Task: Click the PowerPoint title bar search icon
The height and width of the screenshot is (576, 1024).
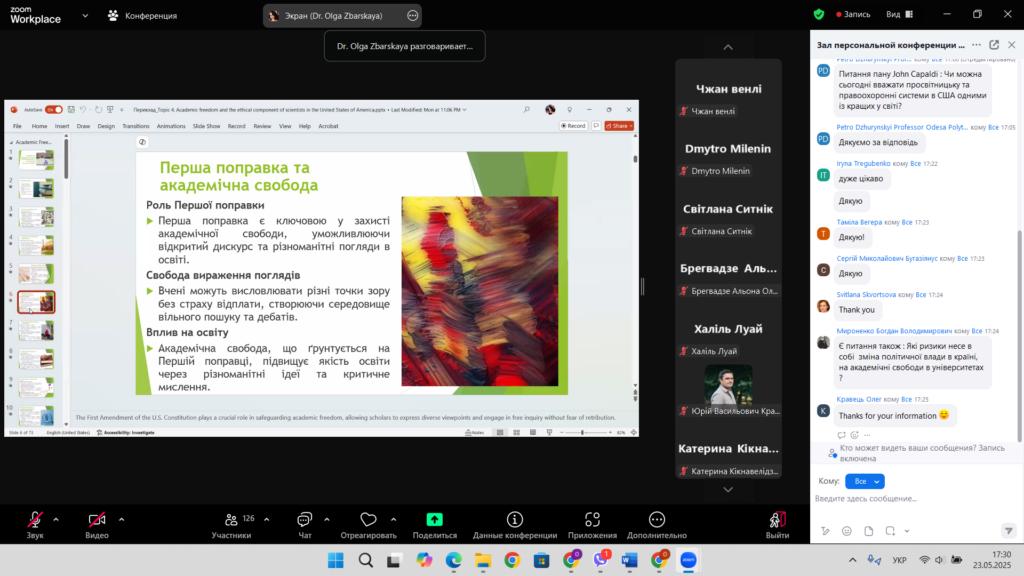Action: coord(526,110)
